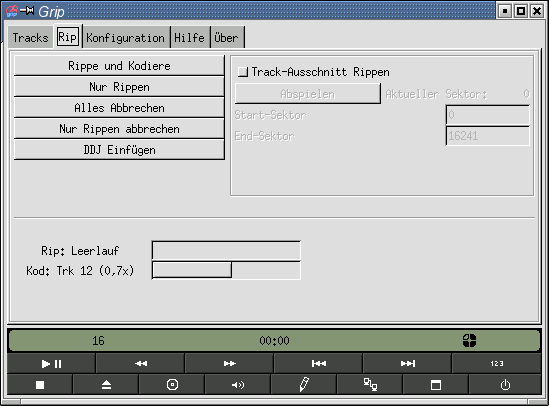Image resolution: width=549 pixels, height=406 pixels.
Task: Click the Rippe und Kodiere button
Action: point(119,65)
